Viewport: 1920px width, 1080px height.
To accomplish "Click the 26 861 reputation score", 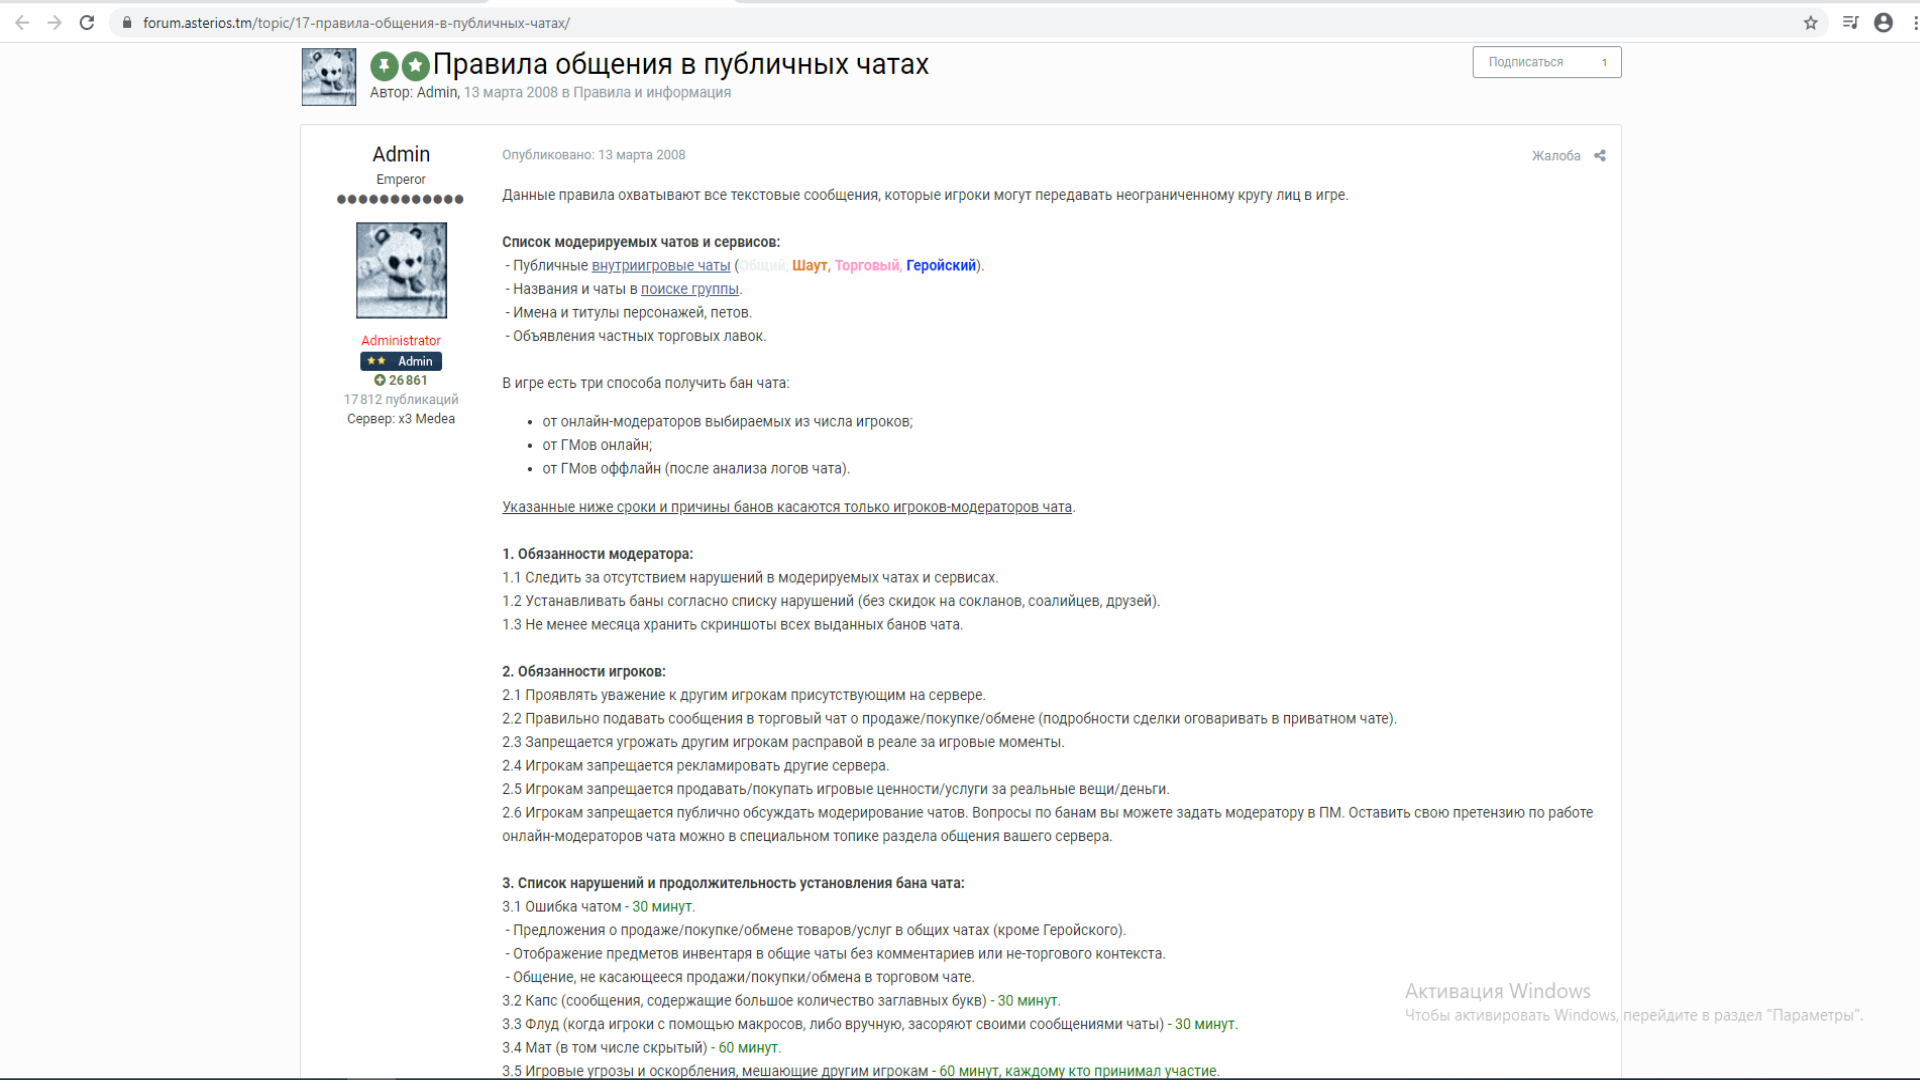I will point(408,380).
